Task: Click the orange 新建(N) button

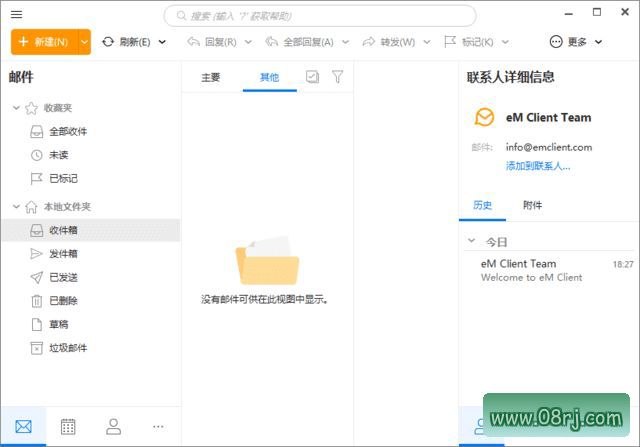Action: (44, 42)
